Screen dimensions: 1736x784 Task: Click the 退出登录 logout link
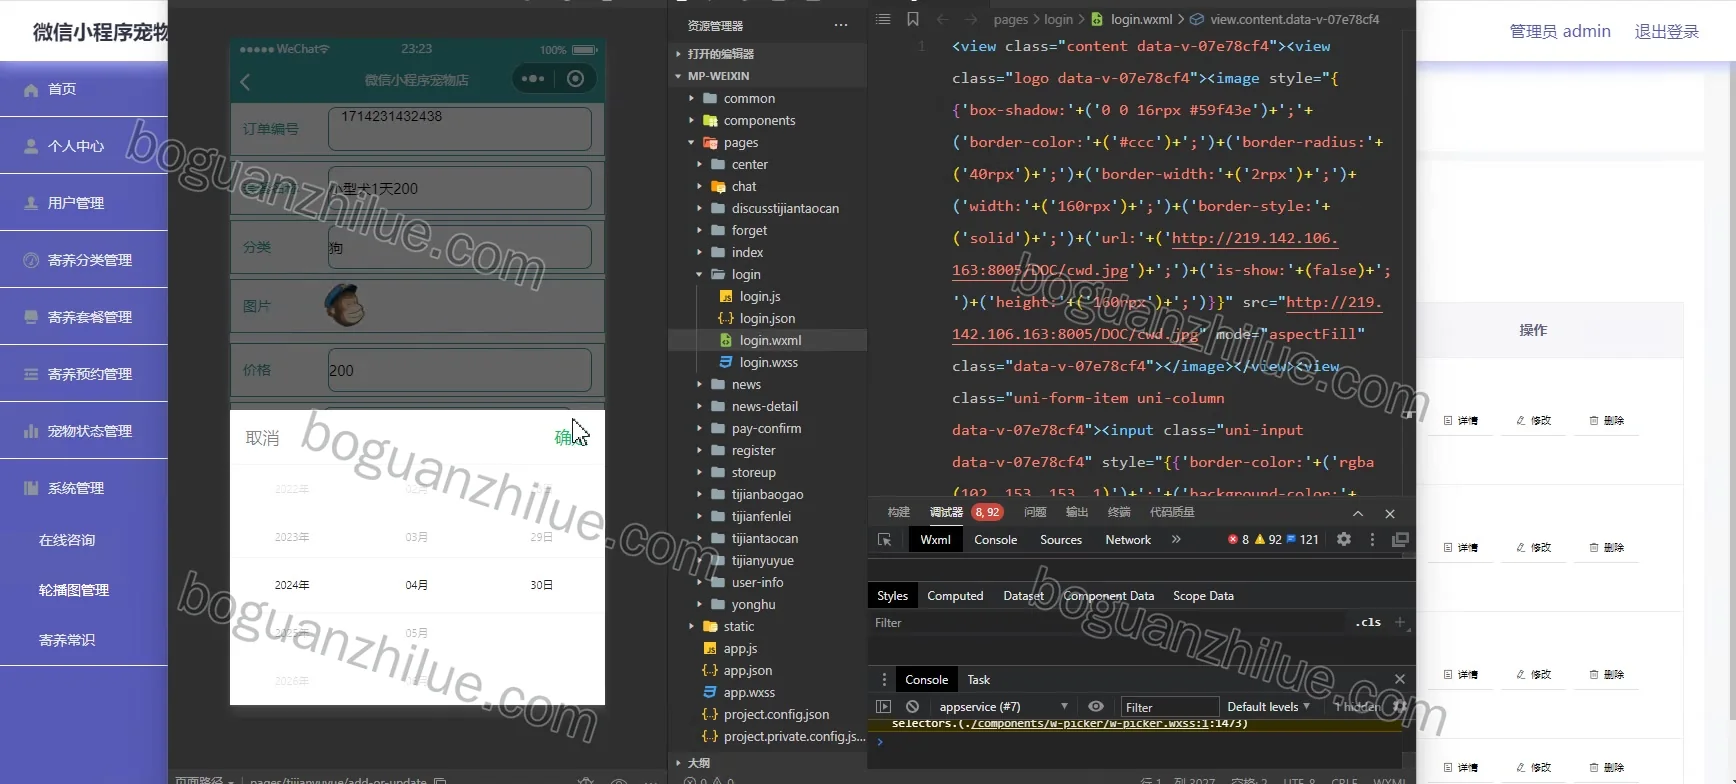point(1666,32)
